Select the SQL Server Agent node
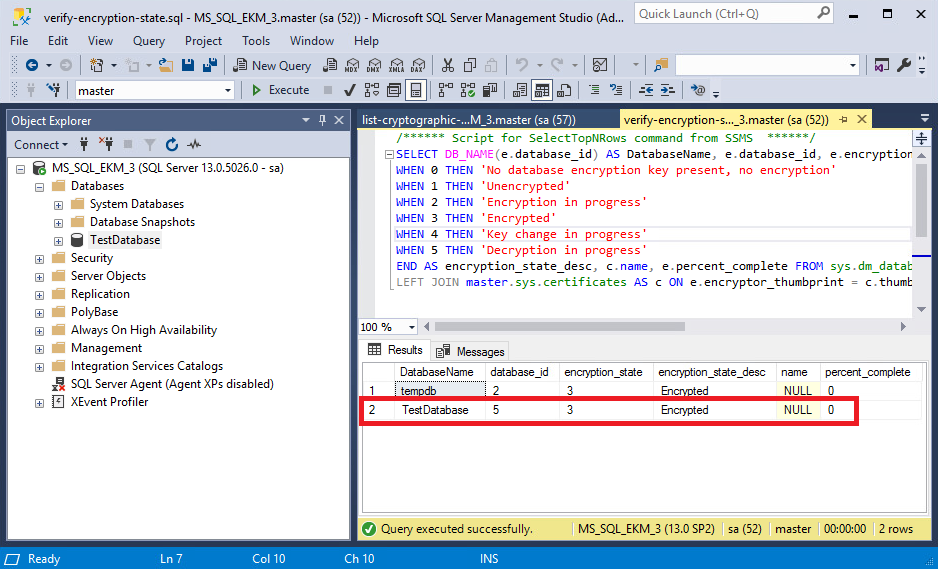The height and width of the screenshot is (569, 938). (x=172, y=384)
